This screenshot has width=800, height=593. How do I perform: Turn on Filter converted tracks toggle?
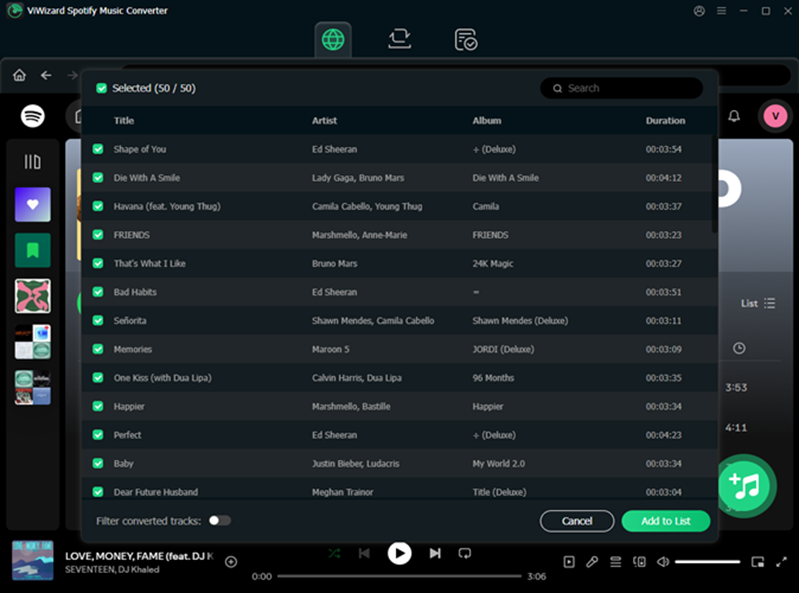point(219,521)
